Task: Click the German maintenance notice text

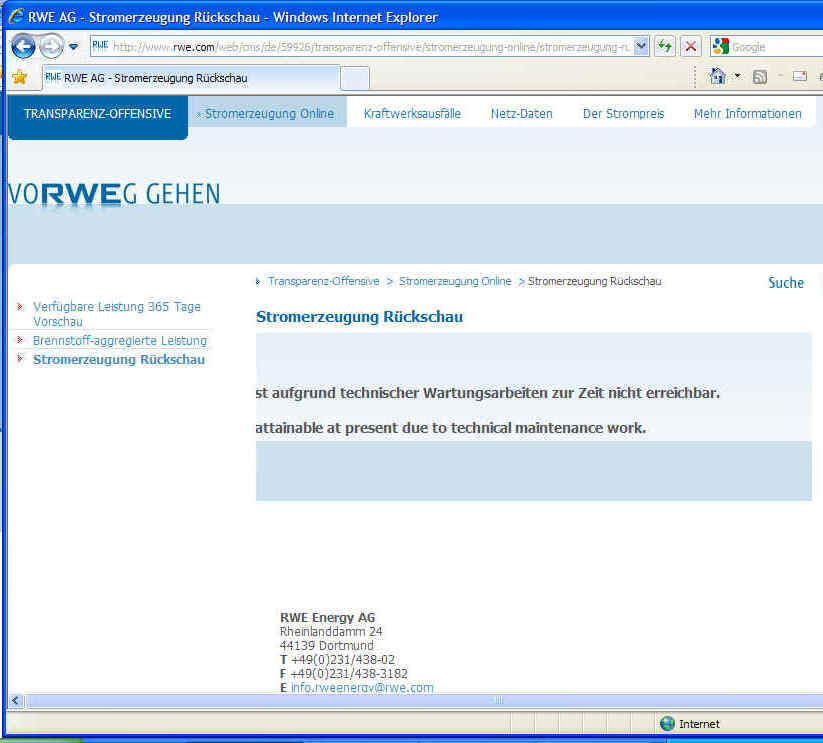Action: tap(488, 393)
